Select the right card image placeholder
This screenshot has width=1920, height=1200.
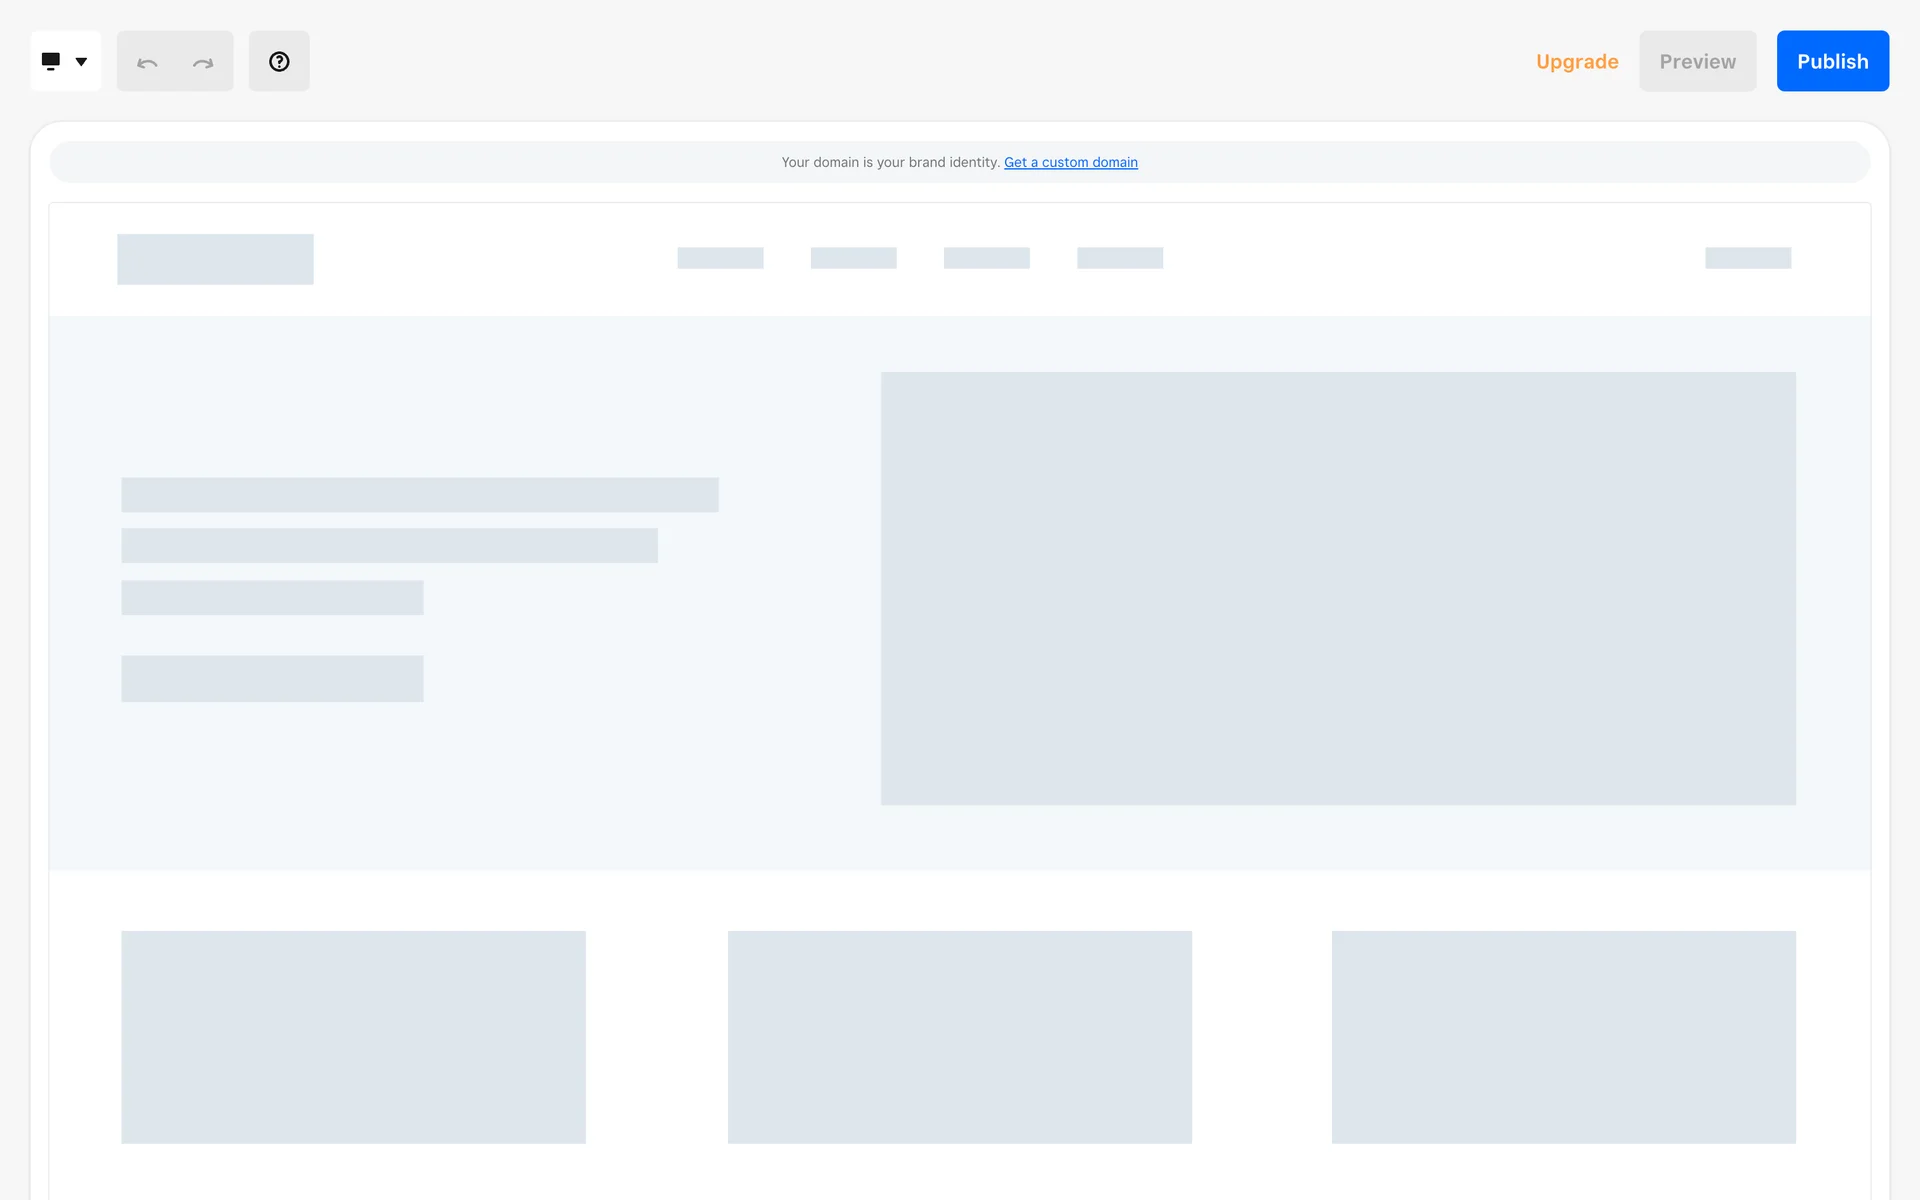[1563, 1037]
